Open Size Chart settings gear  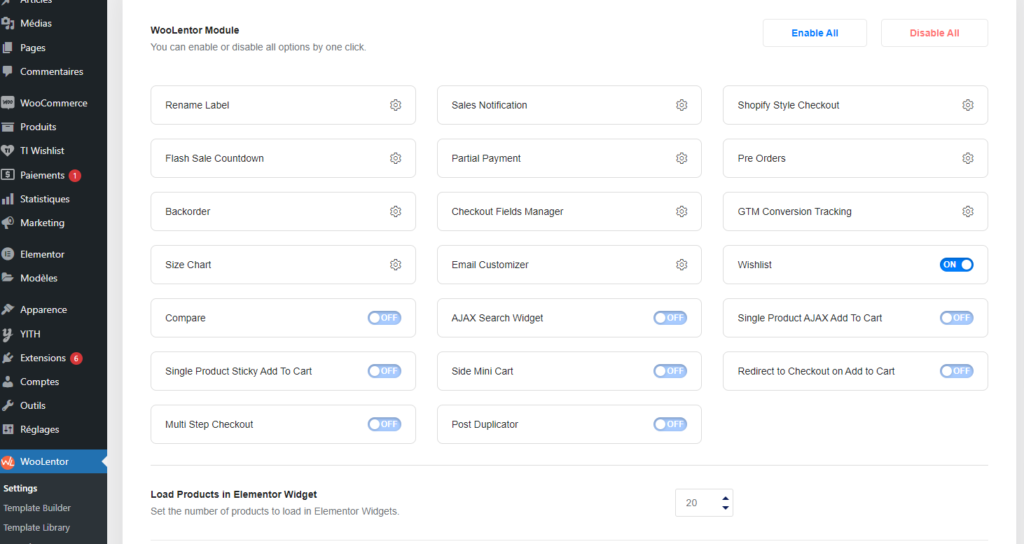[395, 265]
